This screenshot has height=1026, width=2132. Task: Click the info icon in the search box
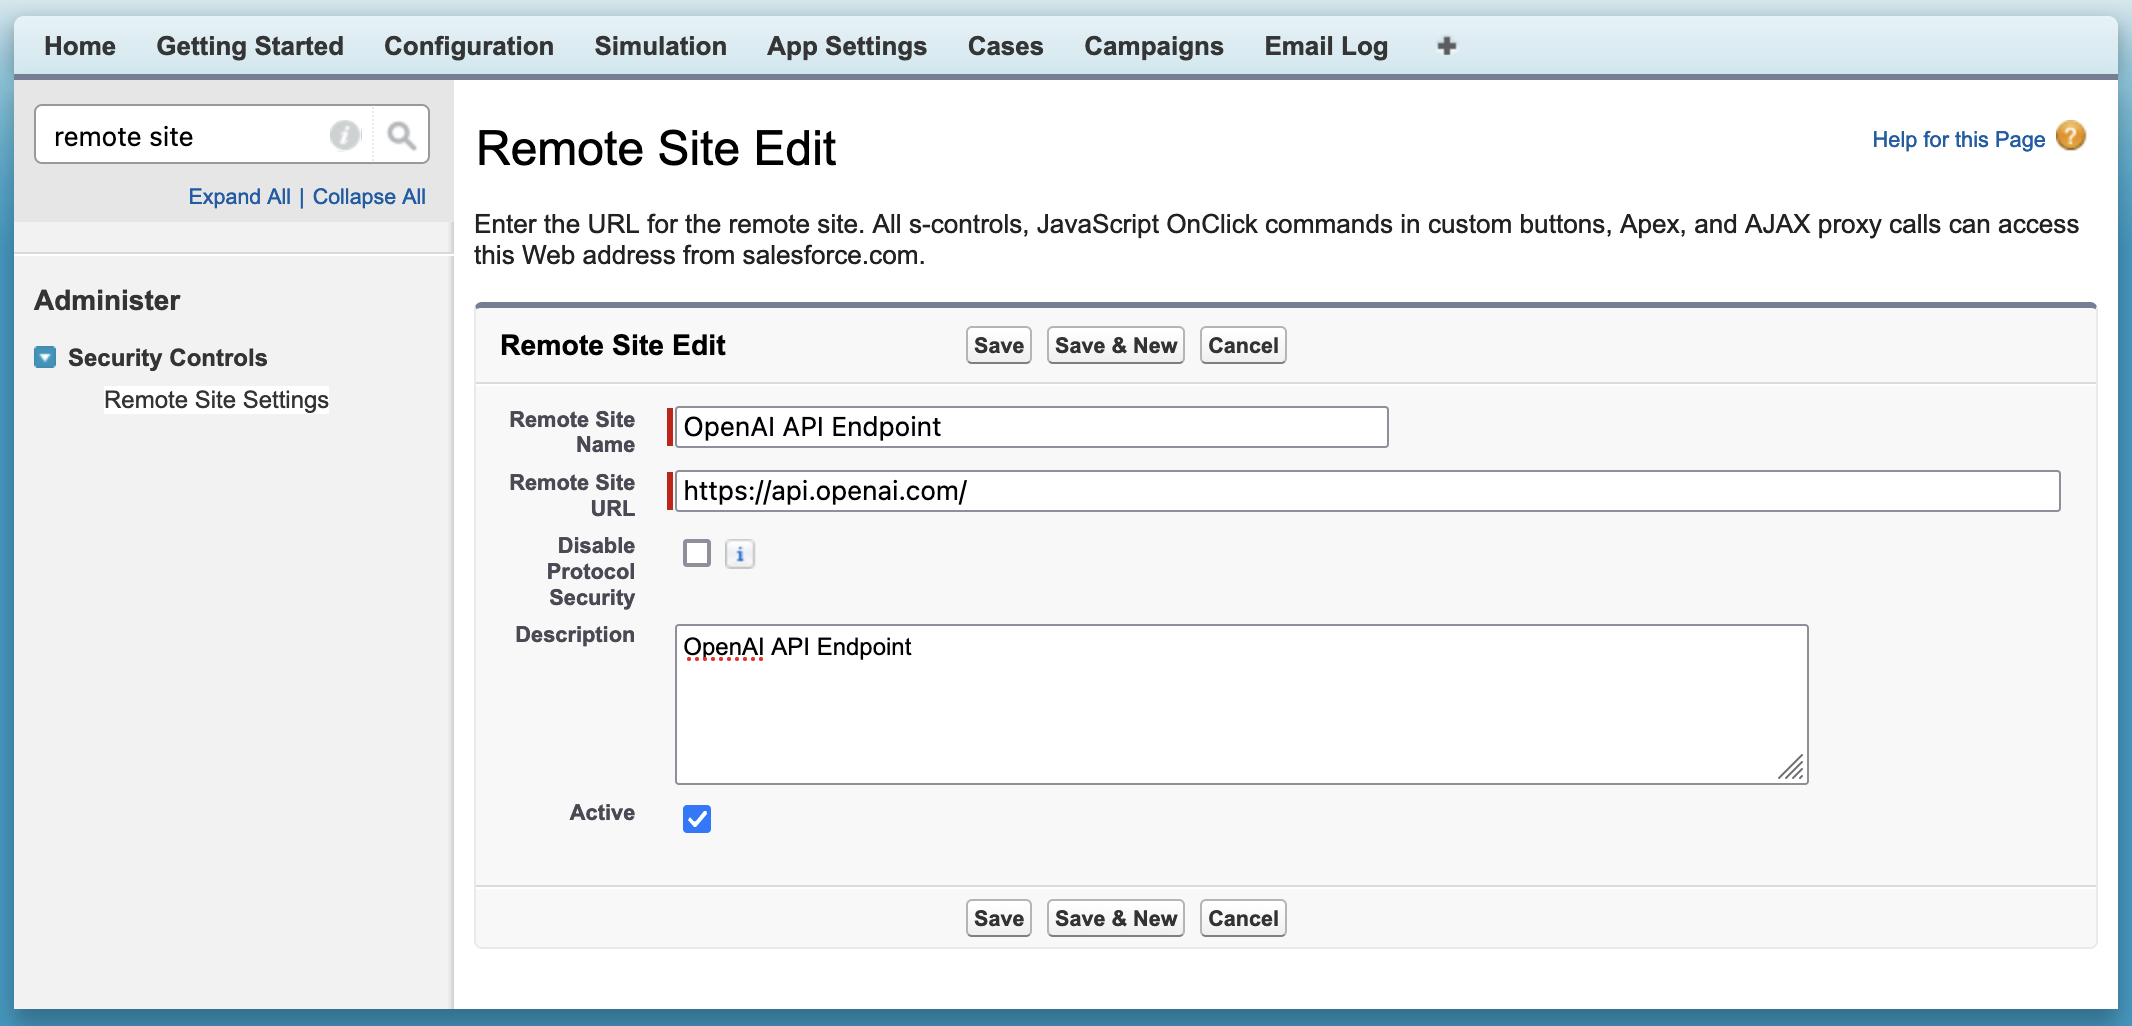[x=344, y=135]
